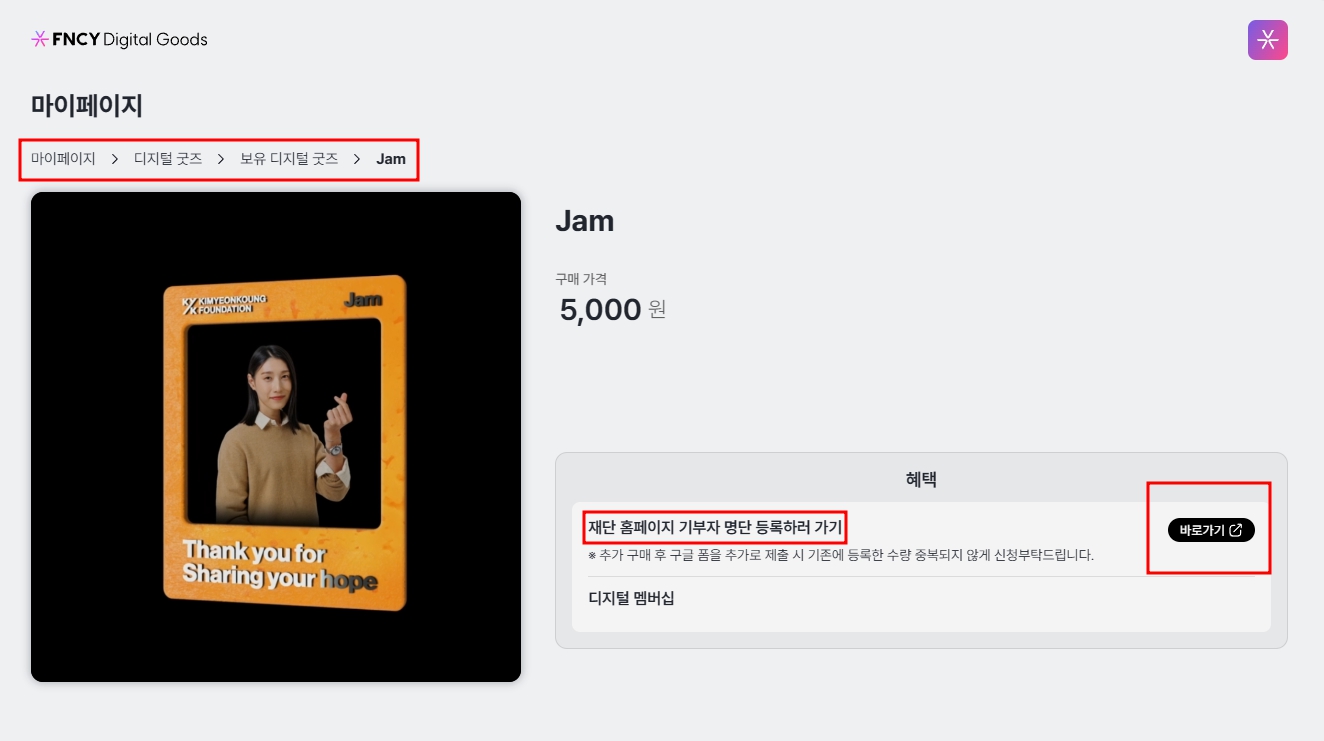This screenshot has height=741, width=1324.
Task: Open the Jam digital goods image
Action: click(276, 437)
